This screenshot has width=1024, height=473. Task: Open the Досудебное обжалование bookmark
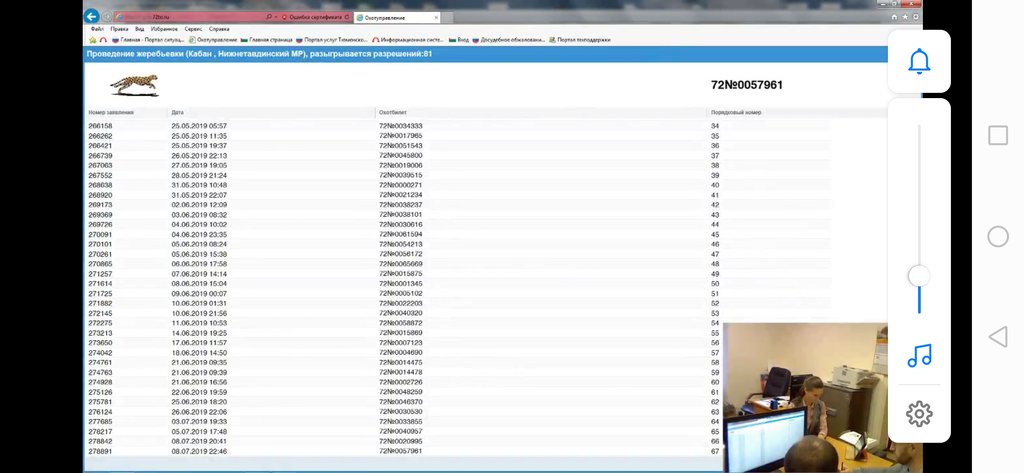click(x=512, y=40)
